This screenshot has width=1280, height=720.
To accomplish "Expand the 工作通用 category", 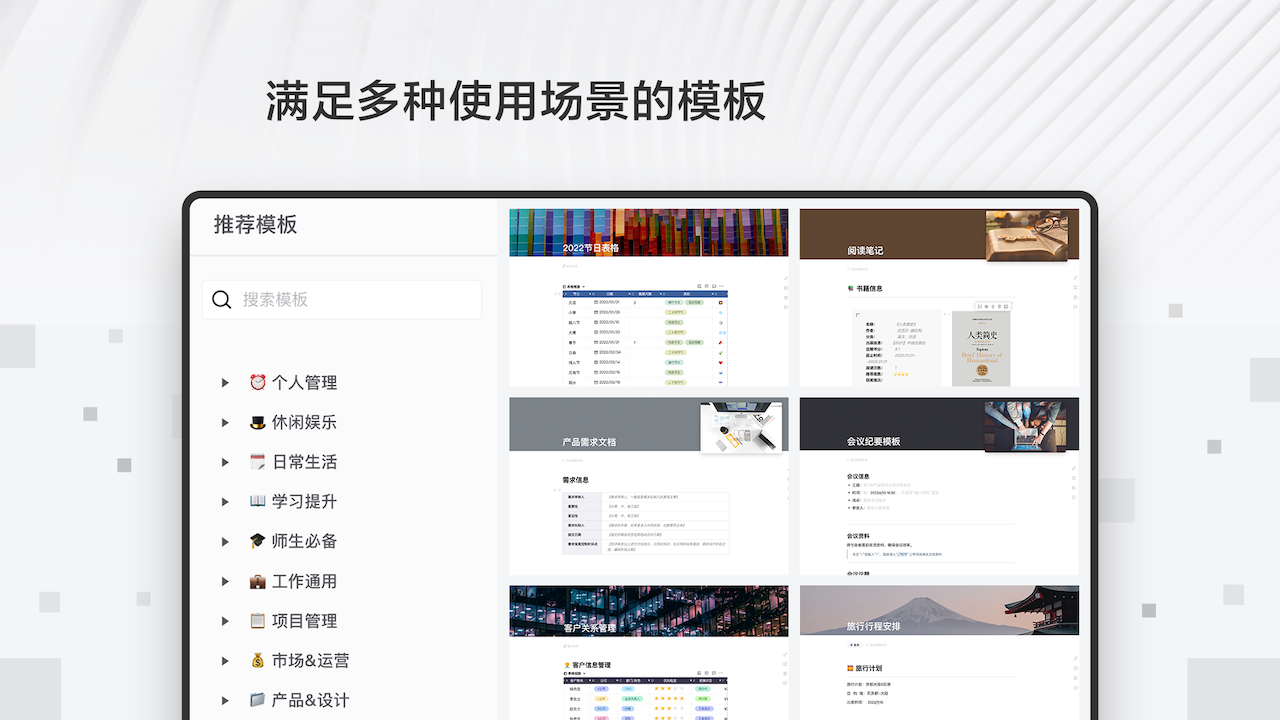I will tap(224, 581).
